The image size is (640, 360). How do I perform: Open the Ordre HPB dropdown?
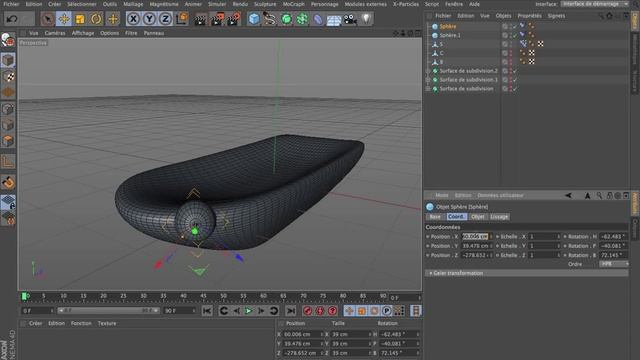[x=613, y=264]
